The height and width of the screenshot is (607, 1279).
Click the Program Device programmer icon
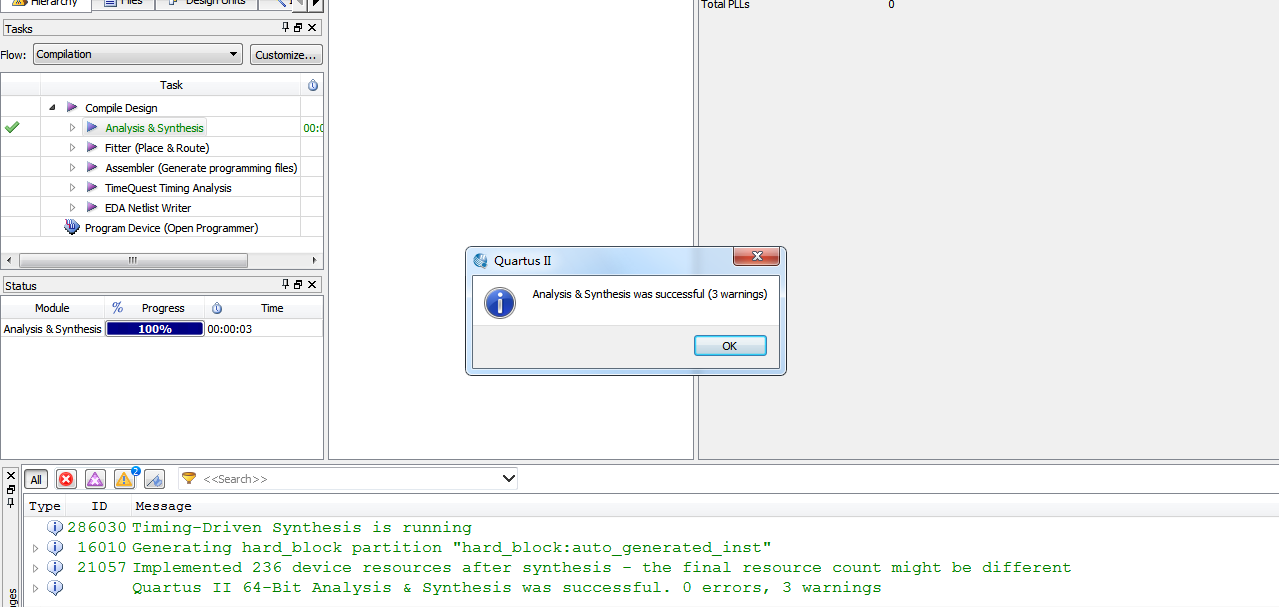(72, 227)
